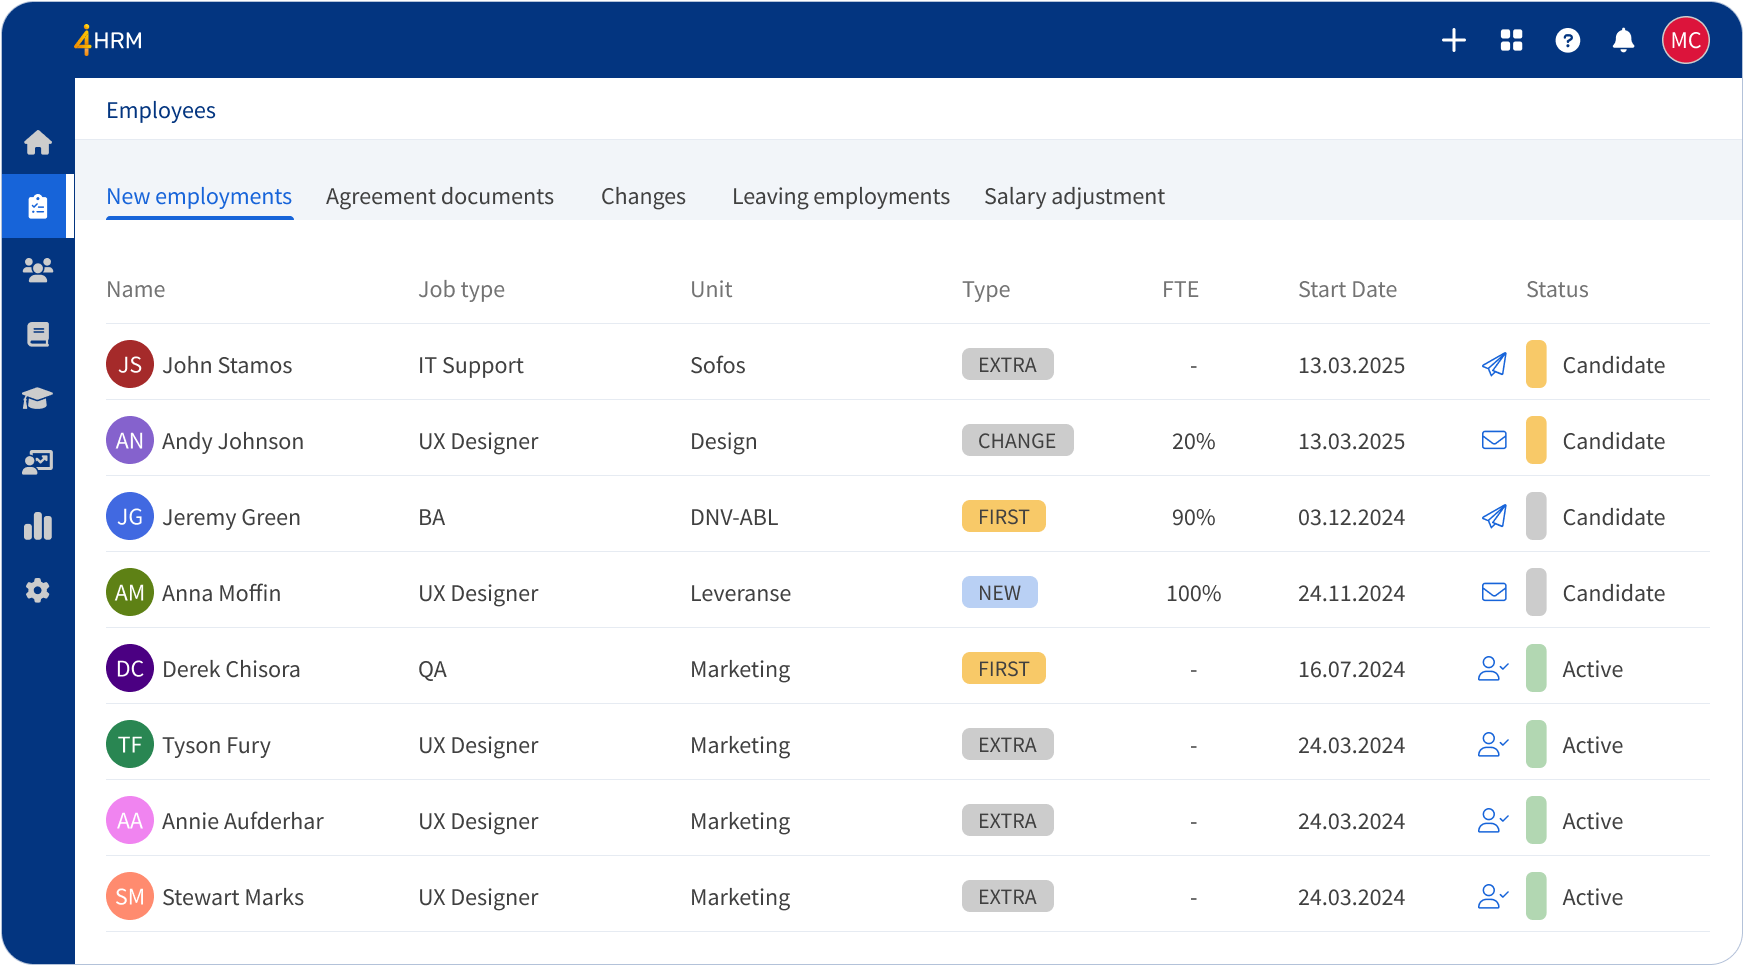Click the 03.12.2024 start date
The image size is (1743, 965).
(x=1351, y=517)
